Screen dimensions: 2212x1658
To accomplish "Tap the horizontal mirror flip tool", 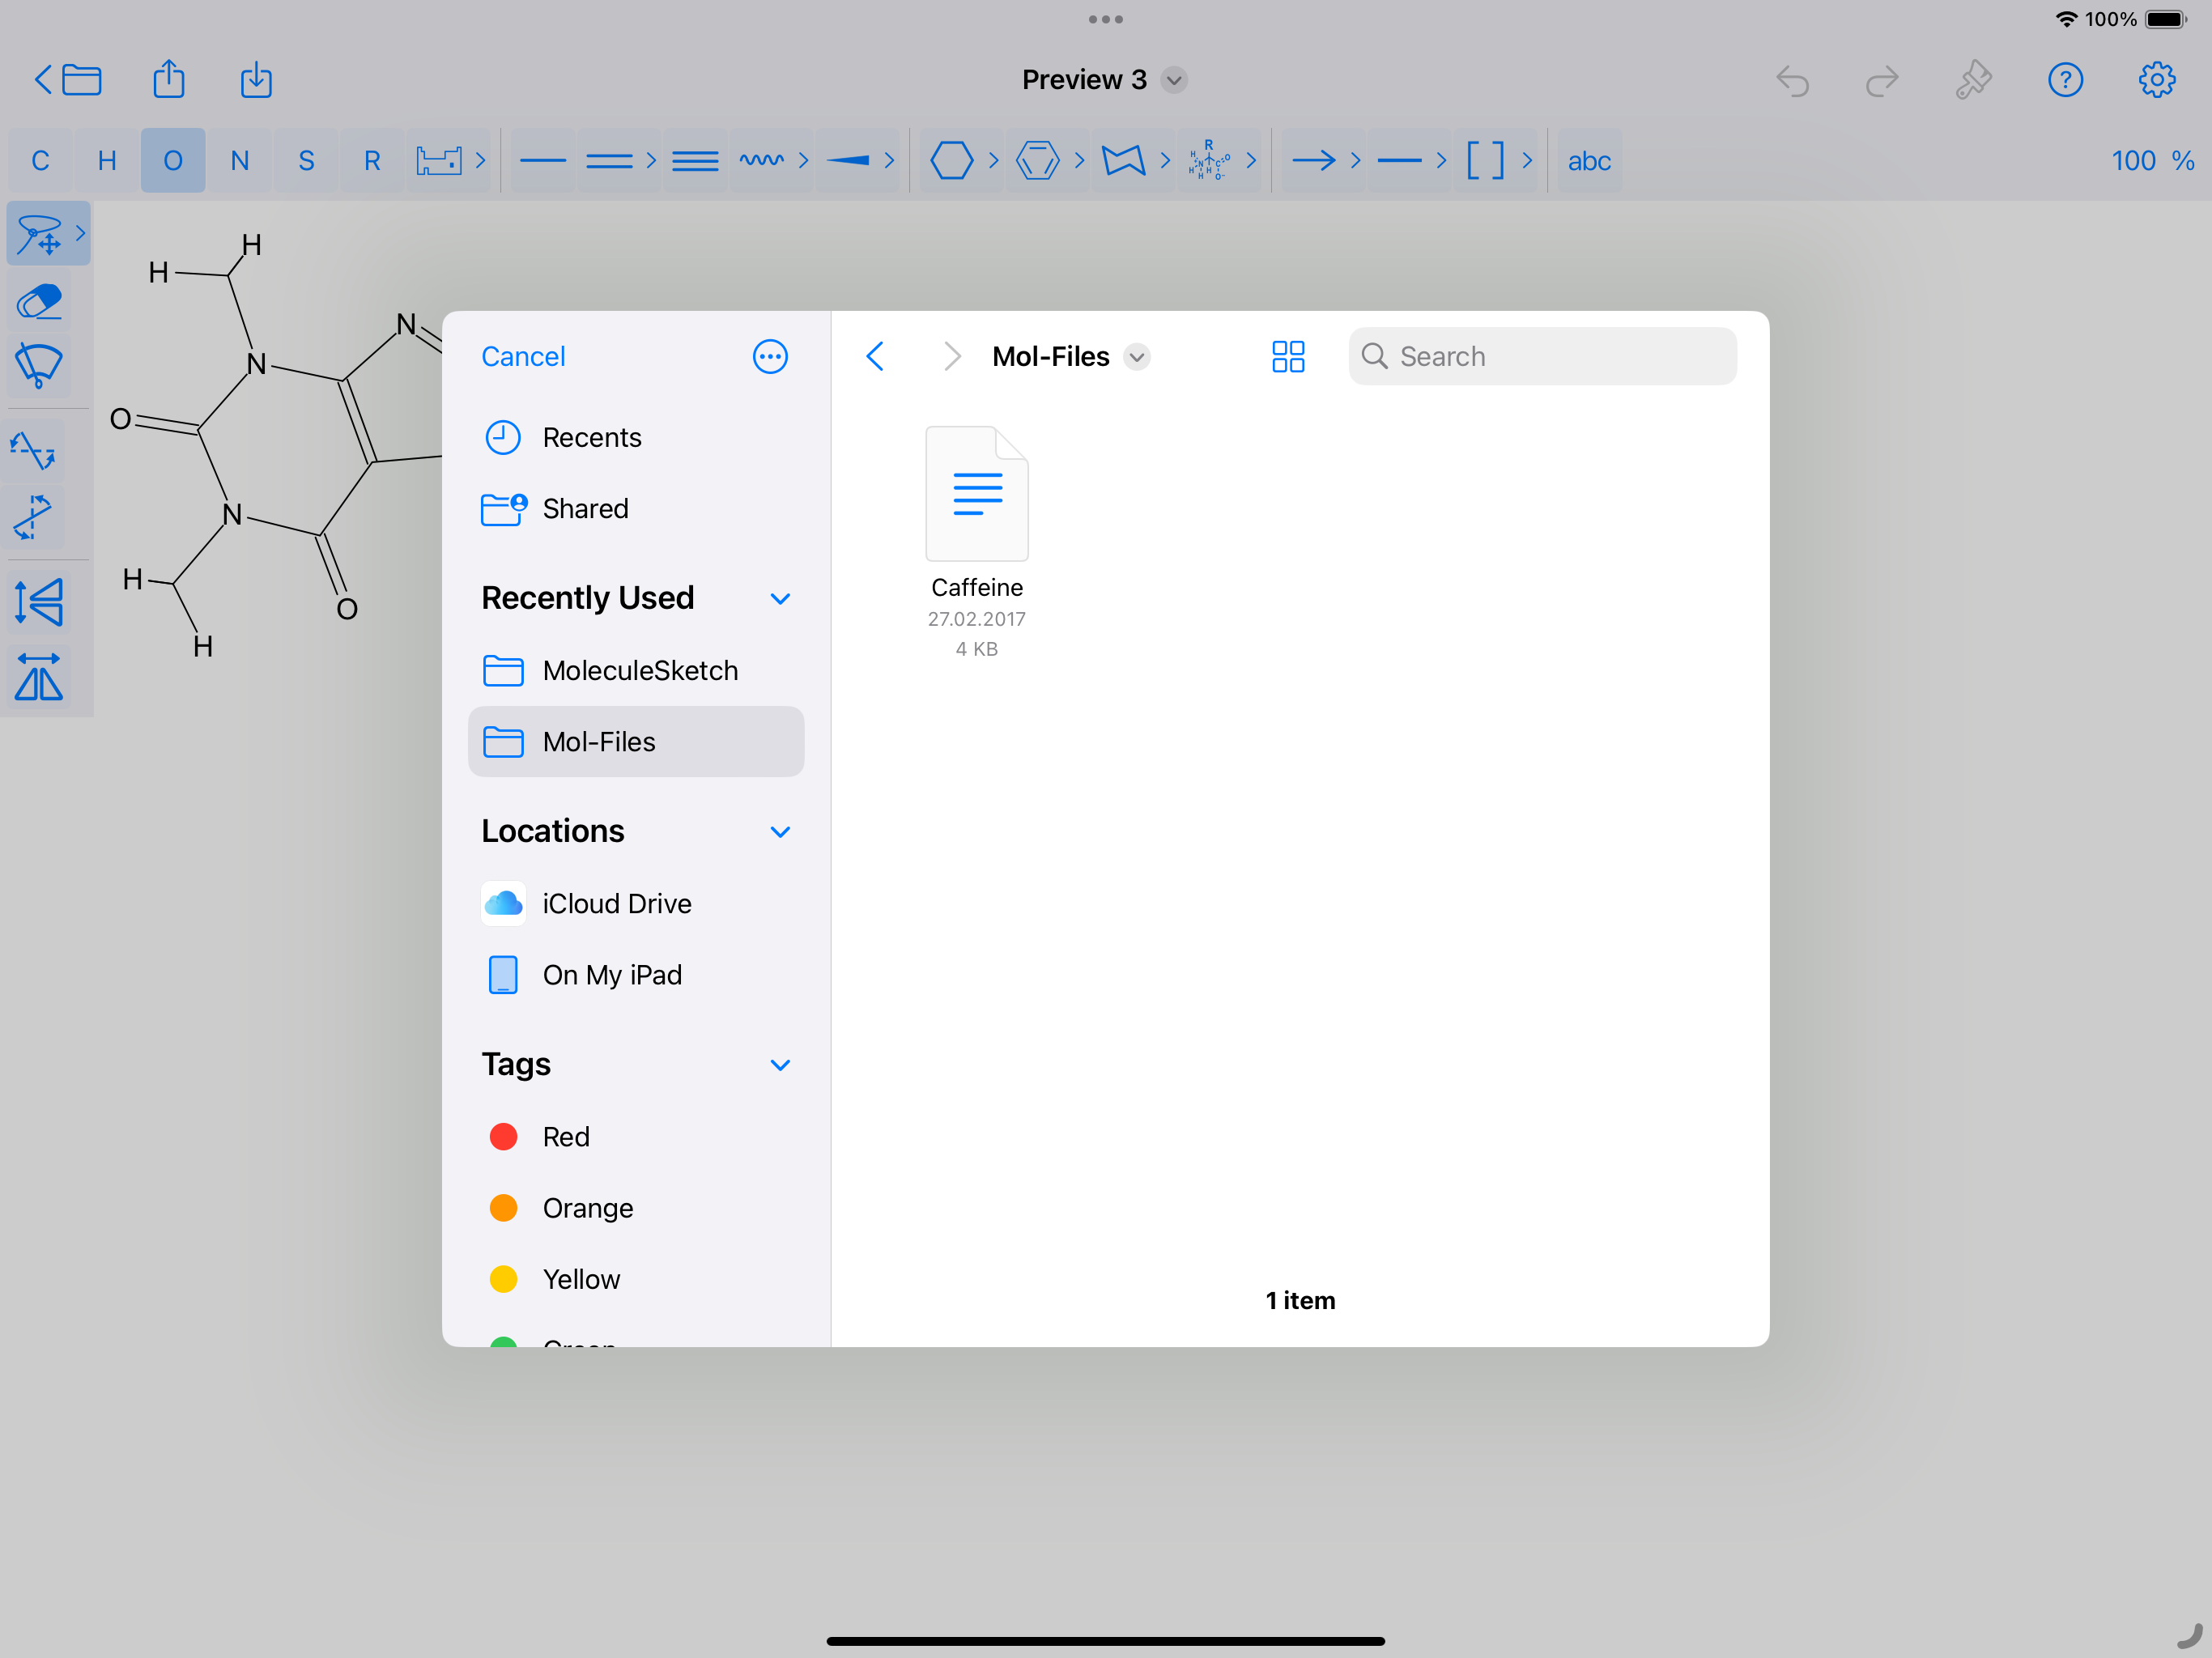I will point(39,677).
